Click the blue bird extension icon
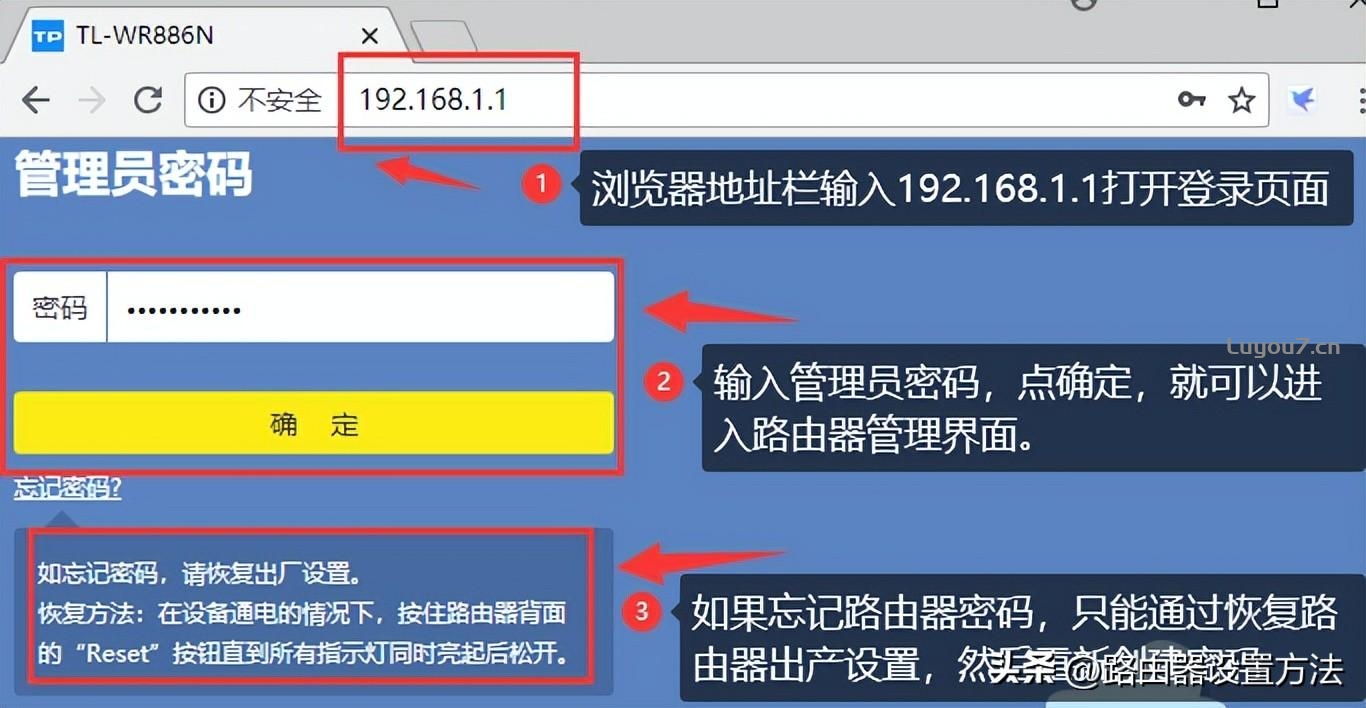Viewport: 1366px width, 708px height. [1301, 99]
